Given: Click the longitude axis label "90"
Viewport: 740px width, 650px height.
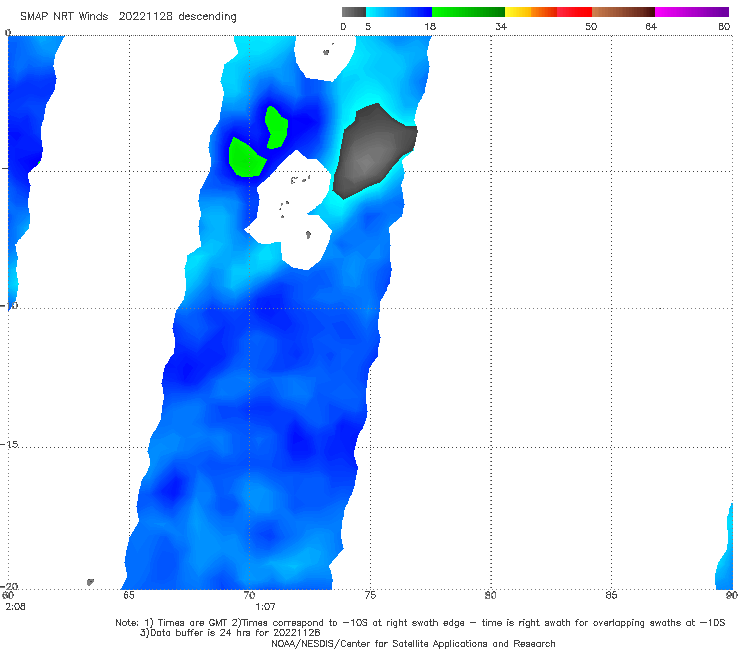Looking at the screenshot, I should [732, 595].
